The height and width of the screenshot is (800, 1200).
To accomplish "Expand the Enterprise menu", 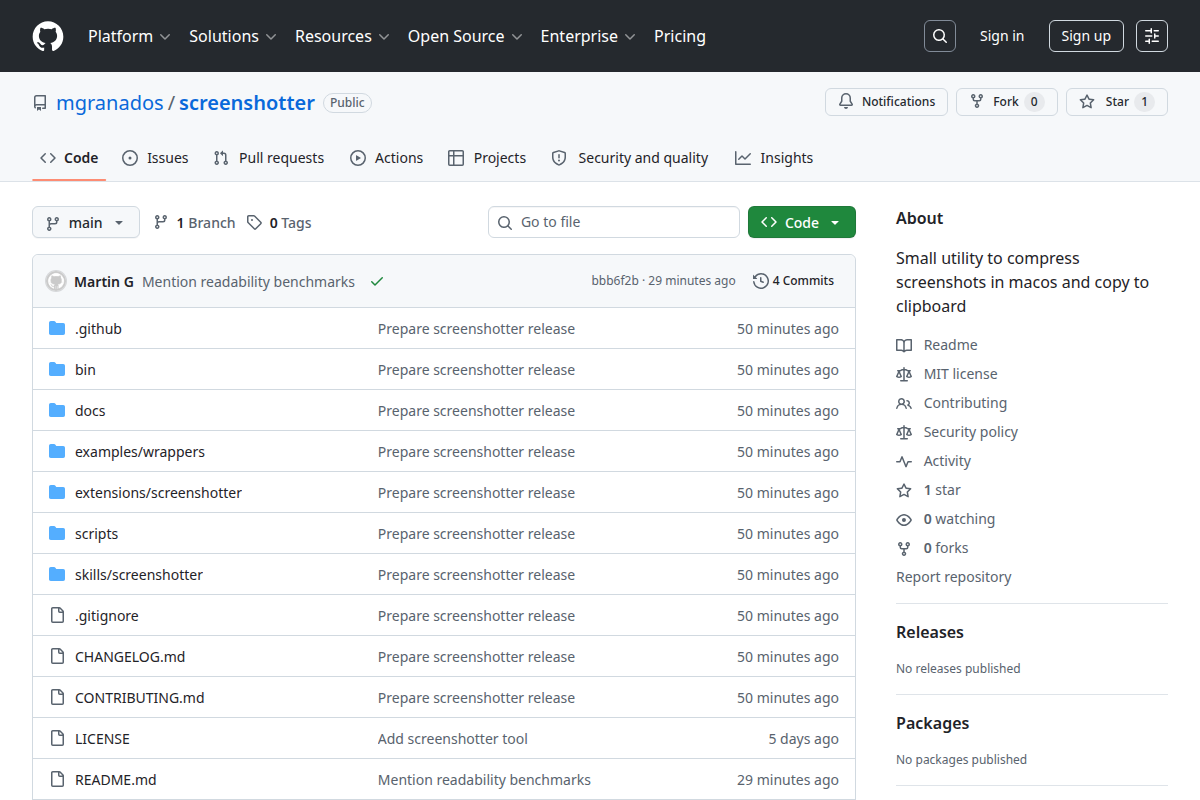I will pyautogui.click(x=588, y=36).
